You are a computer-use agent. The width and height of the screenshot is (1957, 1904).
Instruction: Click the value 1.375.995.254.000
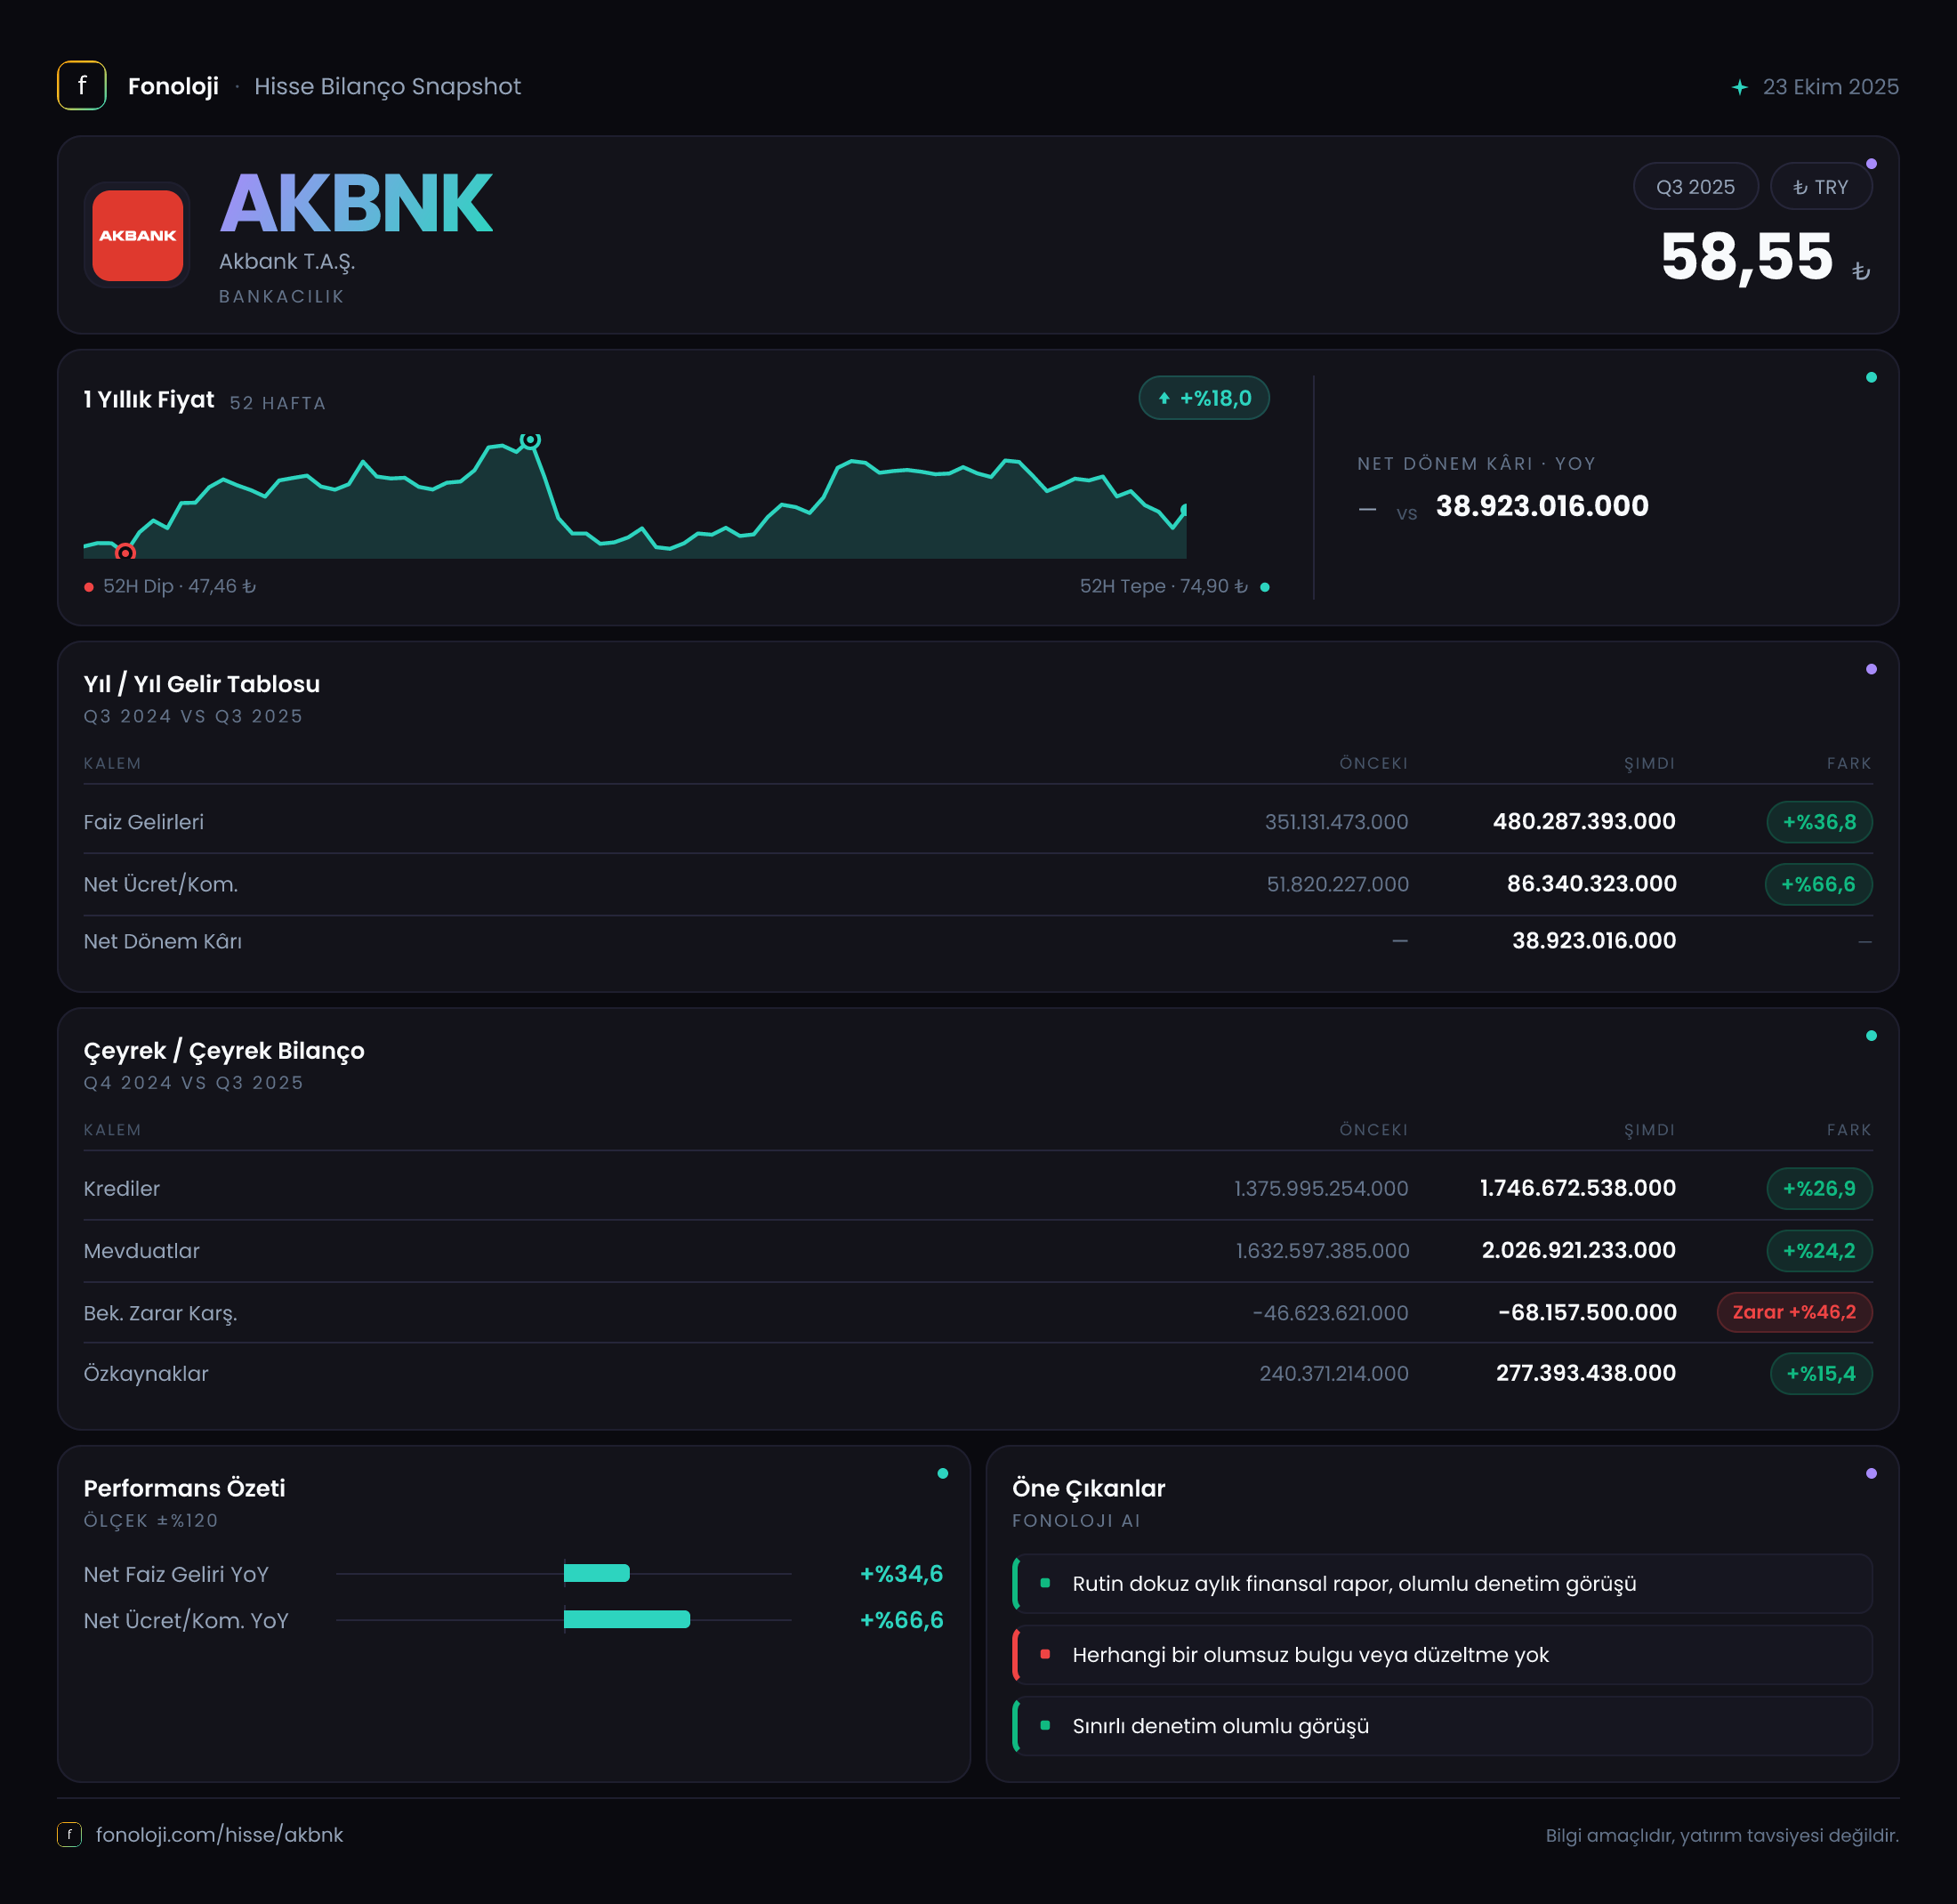pyautogui.click(x=1321, y=1188)
